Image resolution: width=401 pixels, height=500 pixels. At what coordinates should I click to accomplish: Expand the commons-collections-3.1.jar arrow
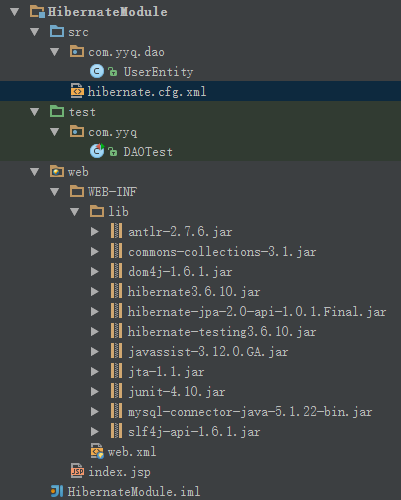click(95, 252)
